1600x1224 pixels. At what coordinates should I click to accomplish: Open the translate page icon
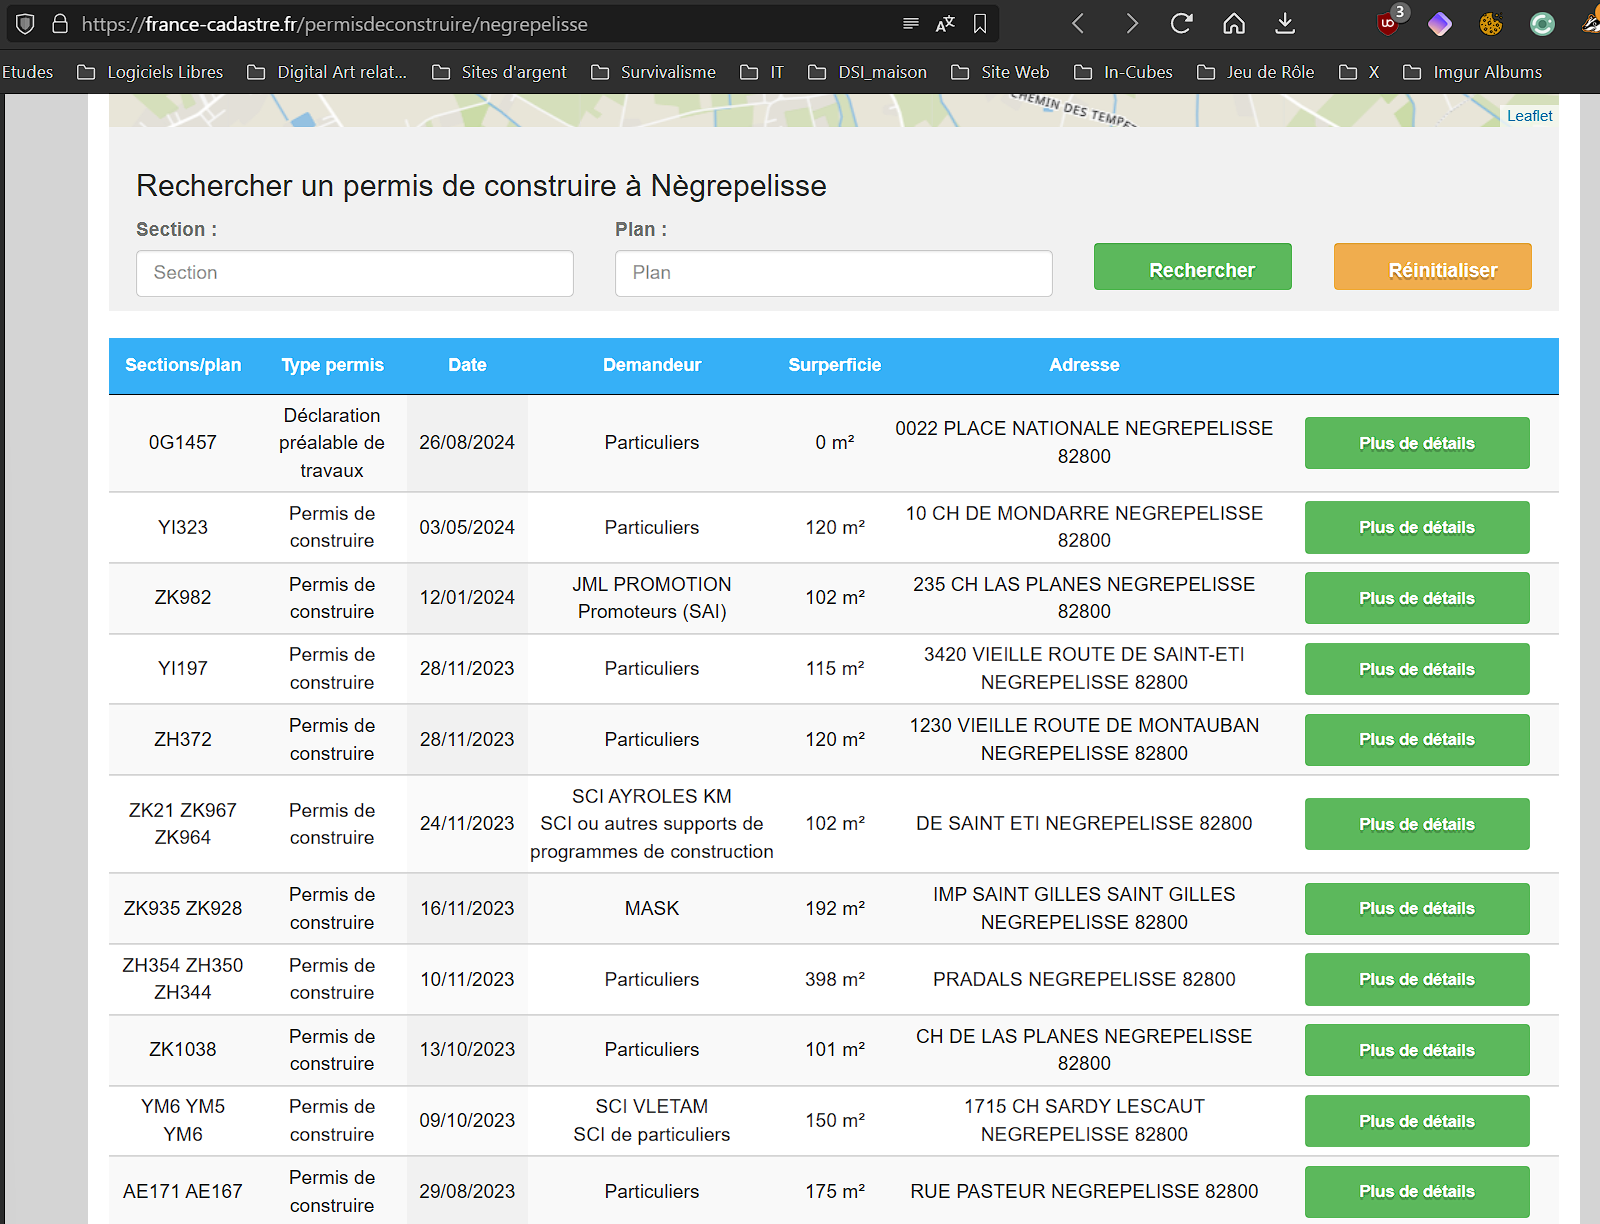click(945, 24)
